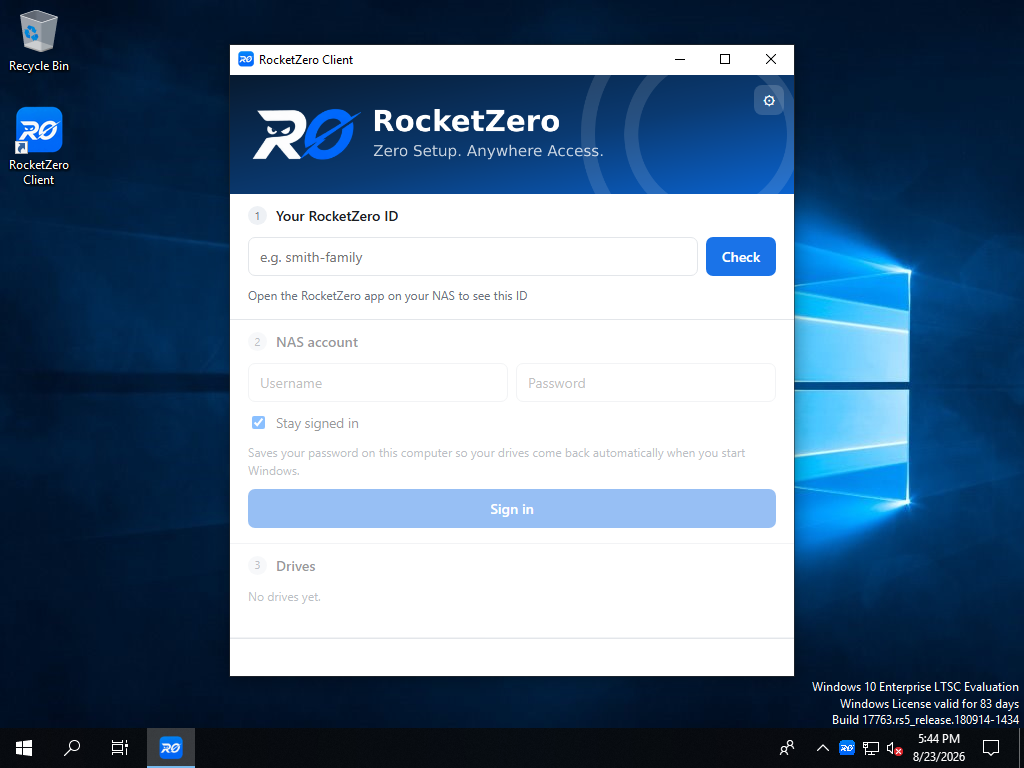Screen dimensions: 1024x768
Task: Click the 'NAS account' heading
Action: point(317,342)
